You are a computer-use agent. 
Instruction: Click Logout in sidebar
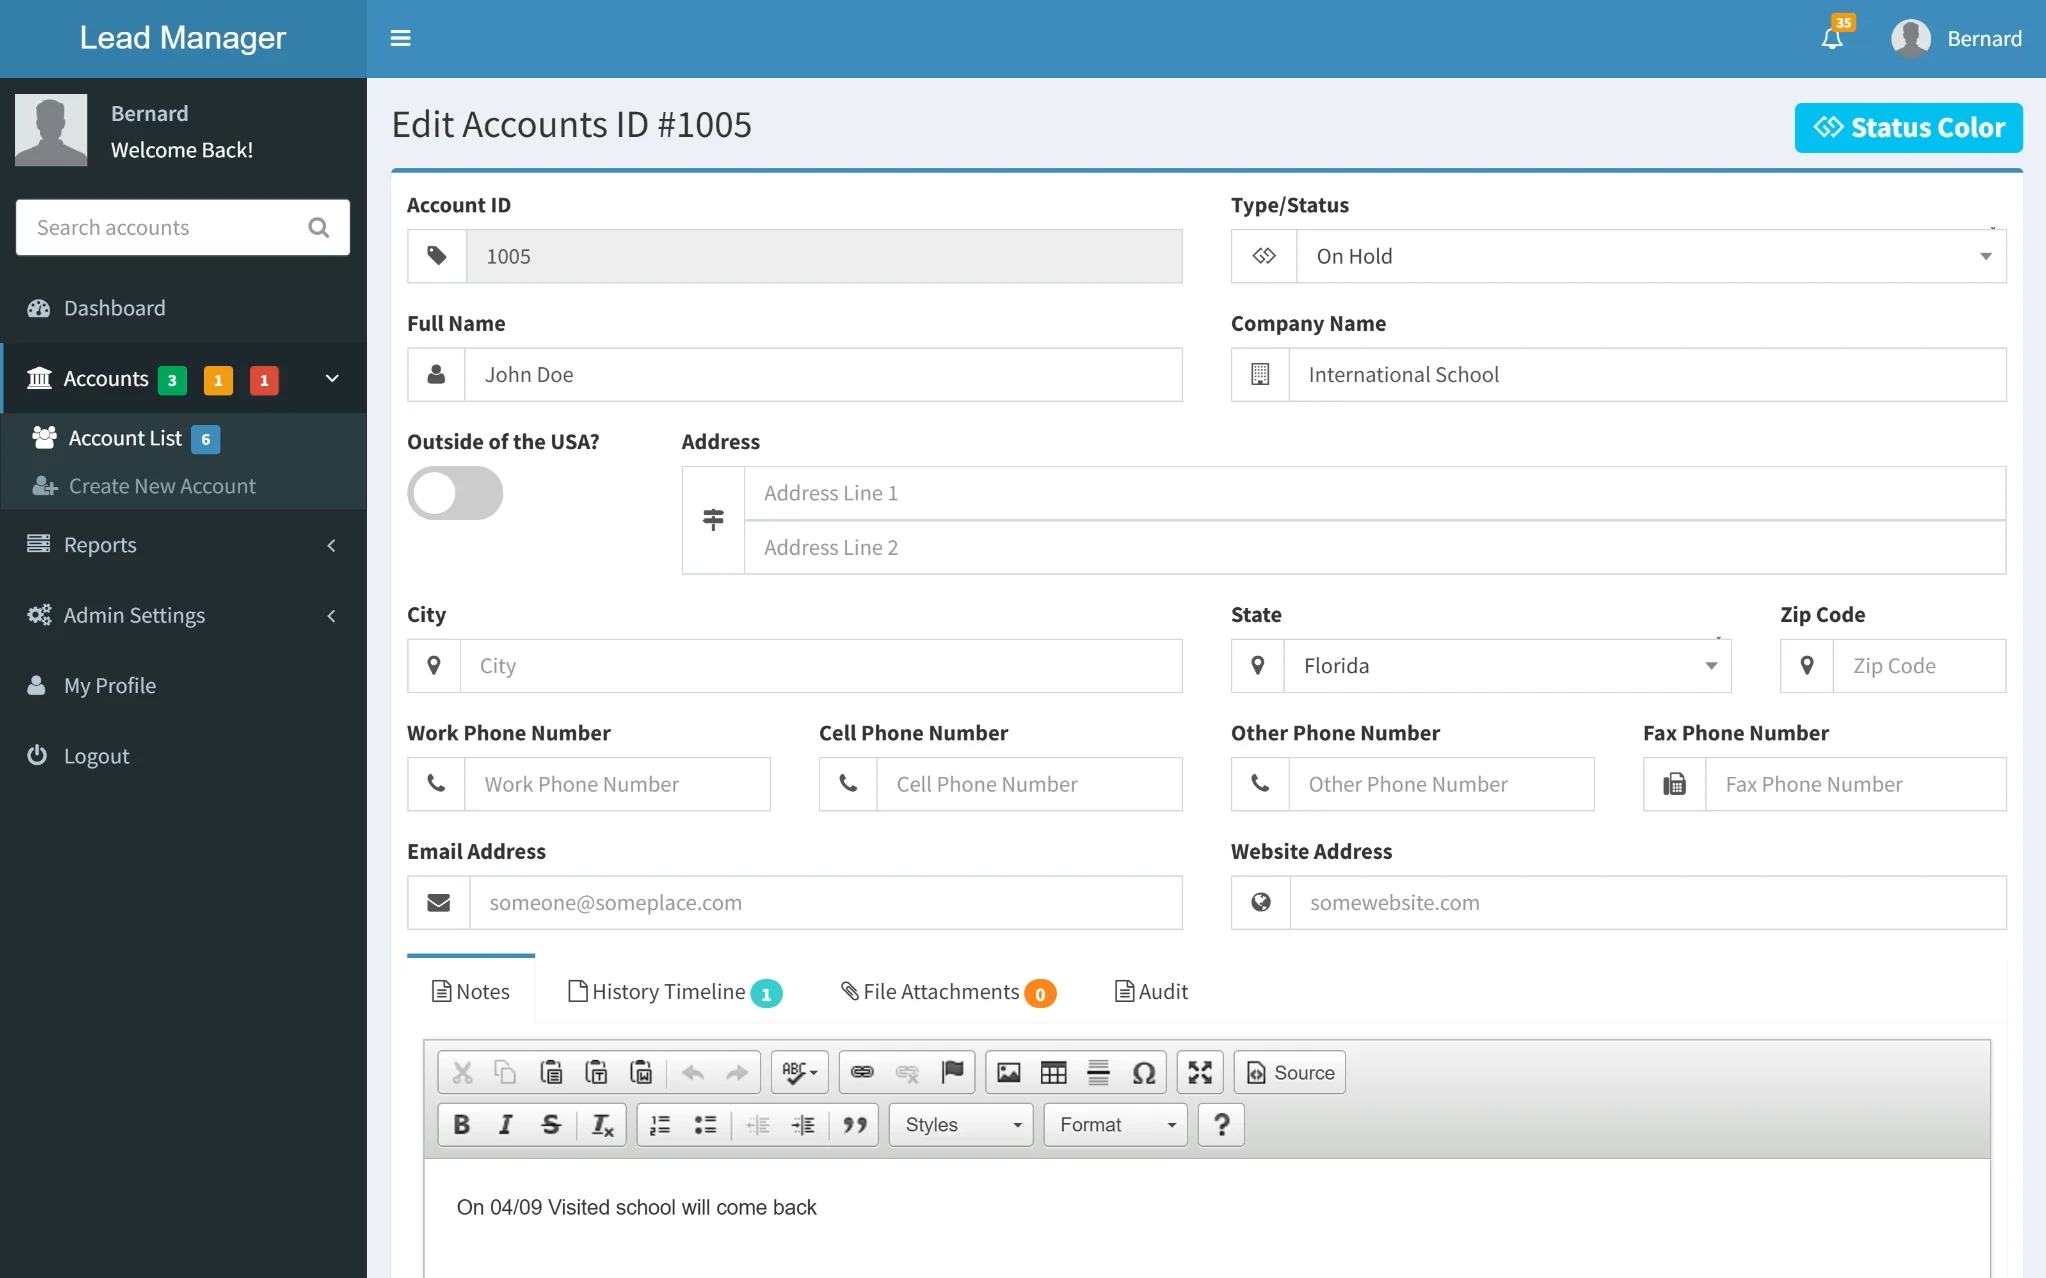183,756
